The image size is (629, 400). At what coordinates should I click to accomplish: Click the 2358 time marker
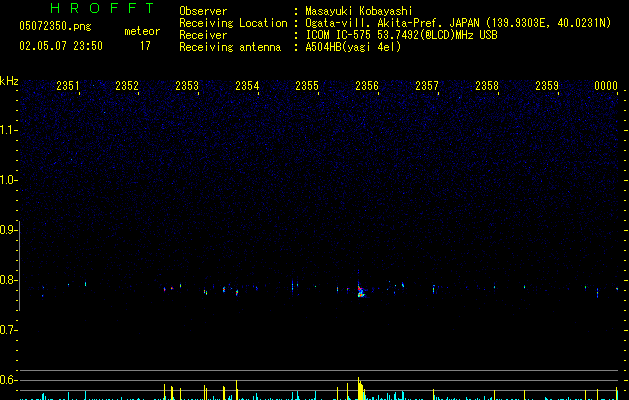[x=487, y=86]
